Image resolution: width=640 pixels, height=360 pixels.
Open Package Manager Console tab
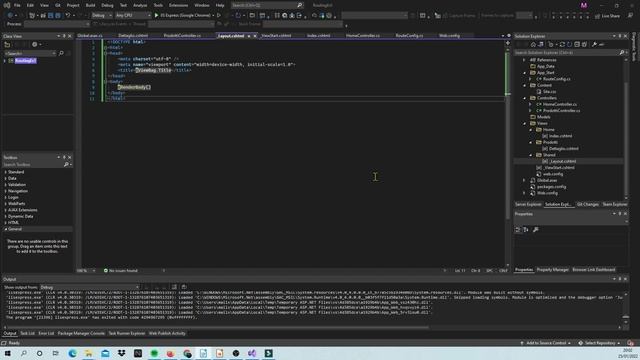[x=81, y=333]
